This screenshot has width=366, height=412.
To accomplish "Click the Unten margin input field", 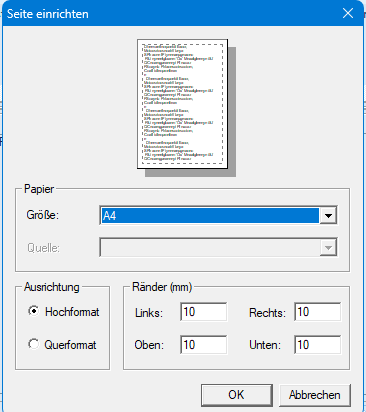I will pyautogui.click(x=317, y=345).
